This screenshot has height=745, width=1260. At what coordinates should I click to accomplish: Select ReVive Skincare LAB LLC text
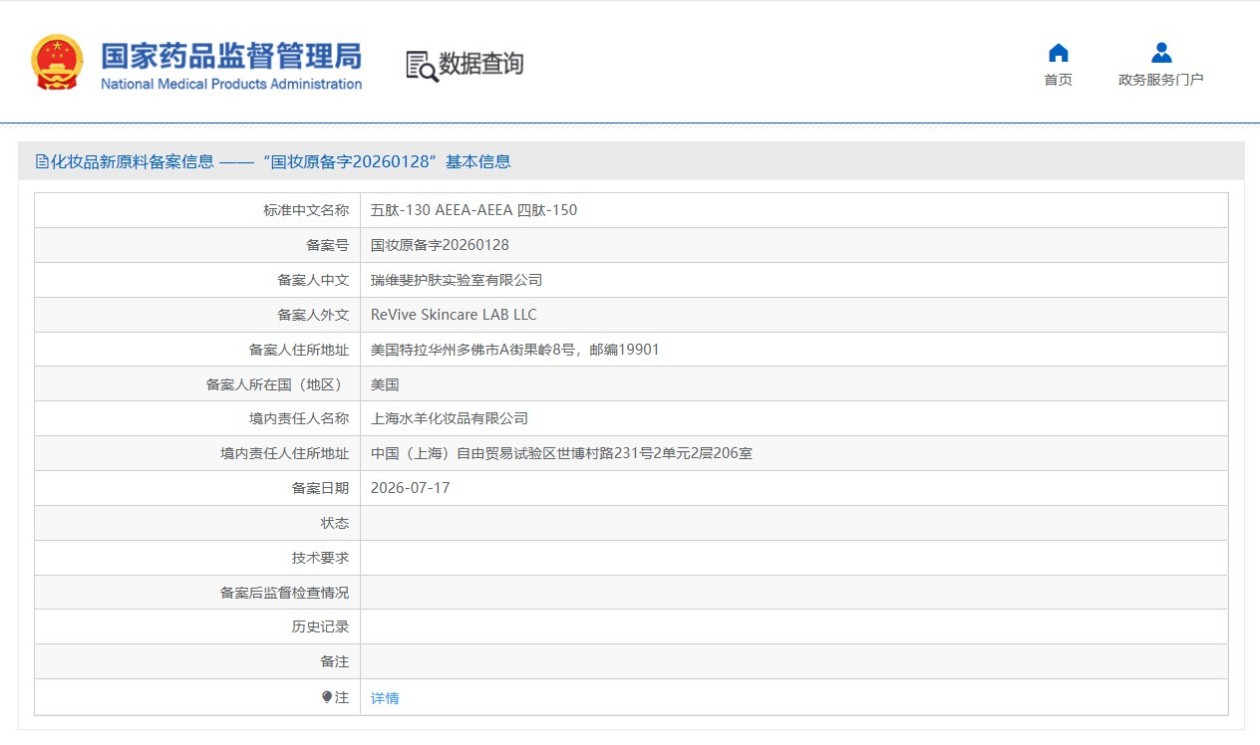pos(454,314)
